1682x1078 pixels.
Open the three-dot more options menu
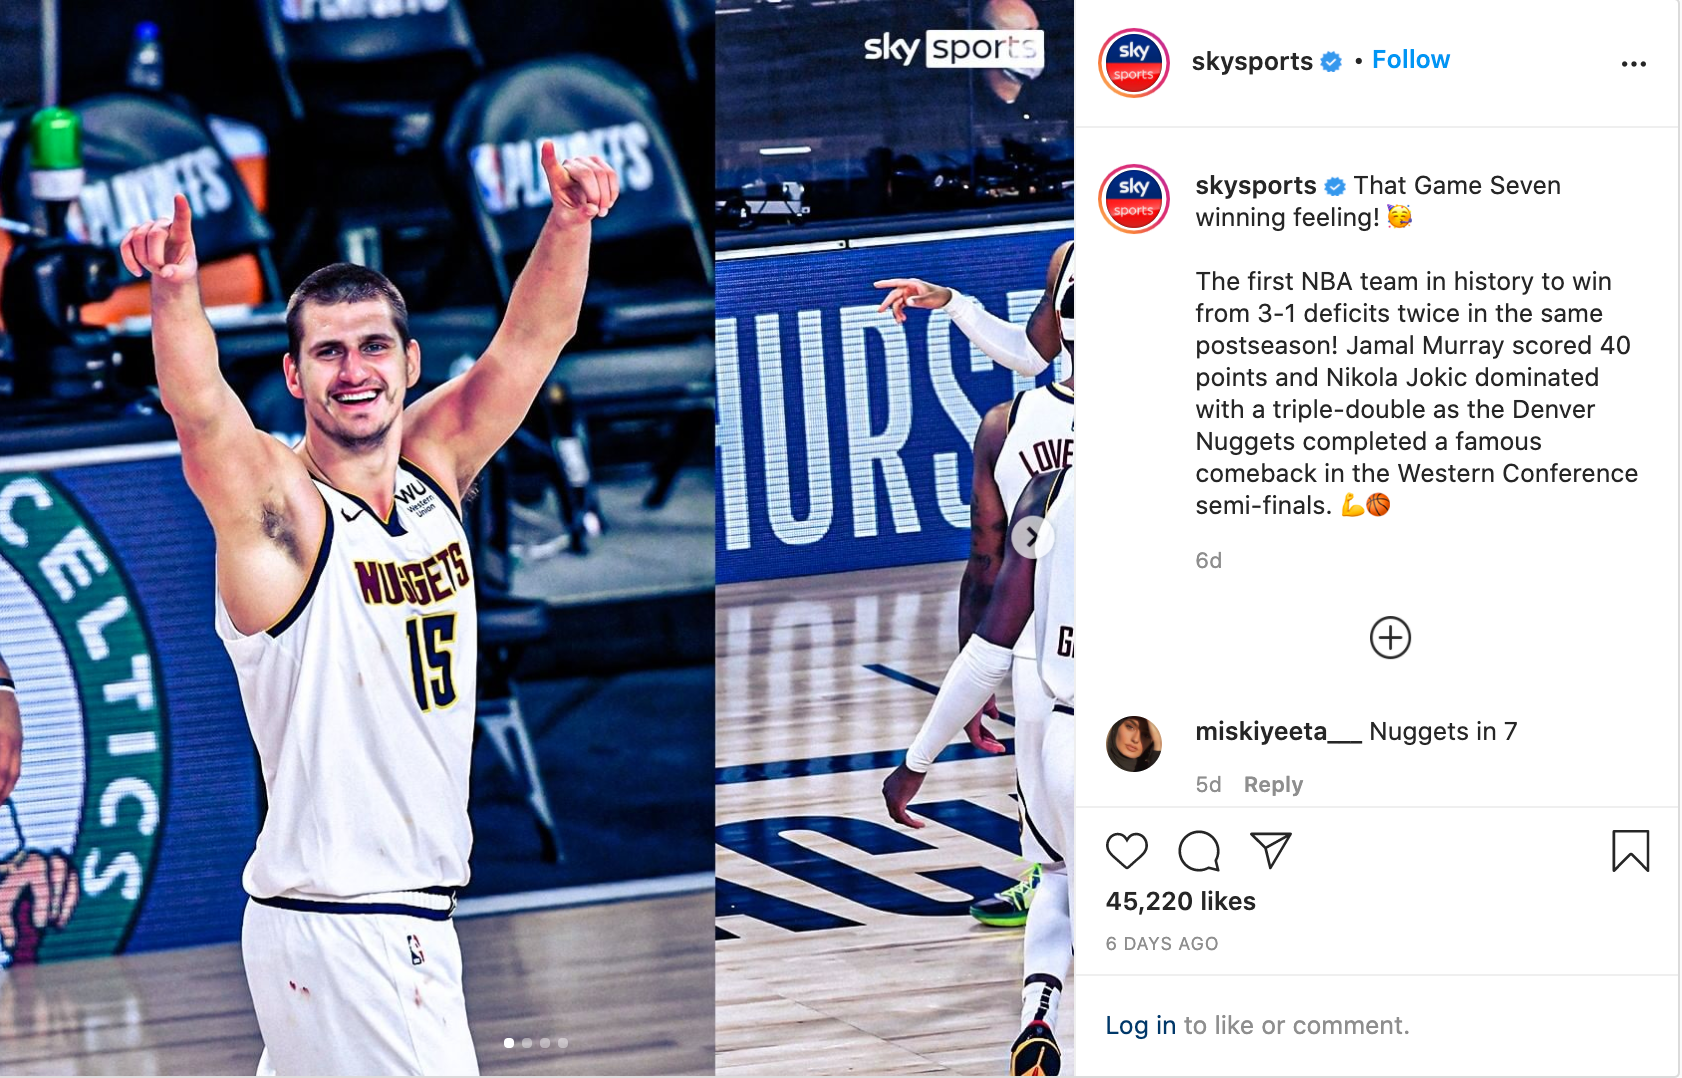(1633, 64)
